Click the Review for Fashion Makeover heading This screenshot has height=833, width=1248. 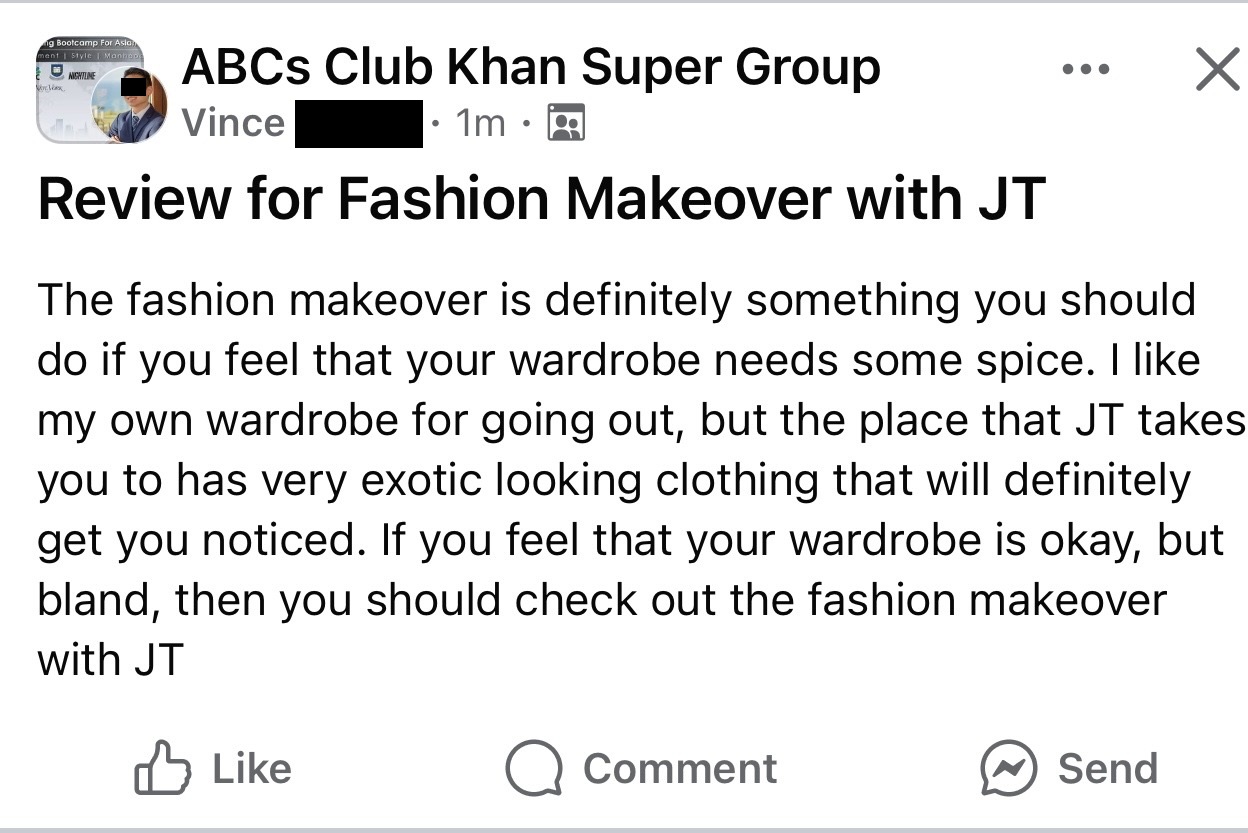[541, 199]
